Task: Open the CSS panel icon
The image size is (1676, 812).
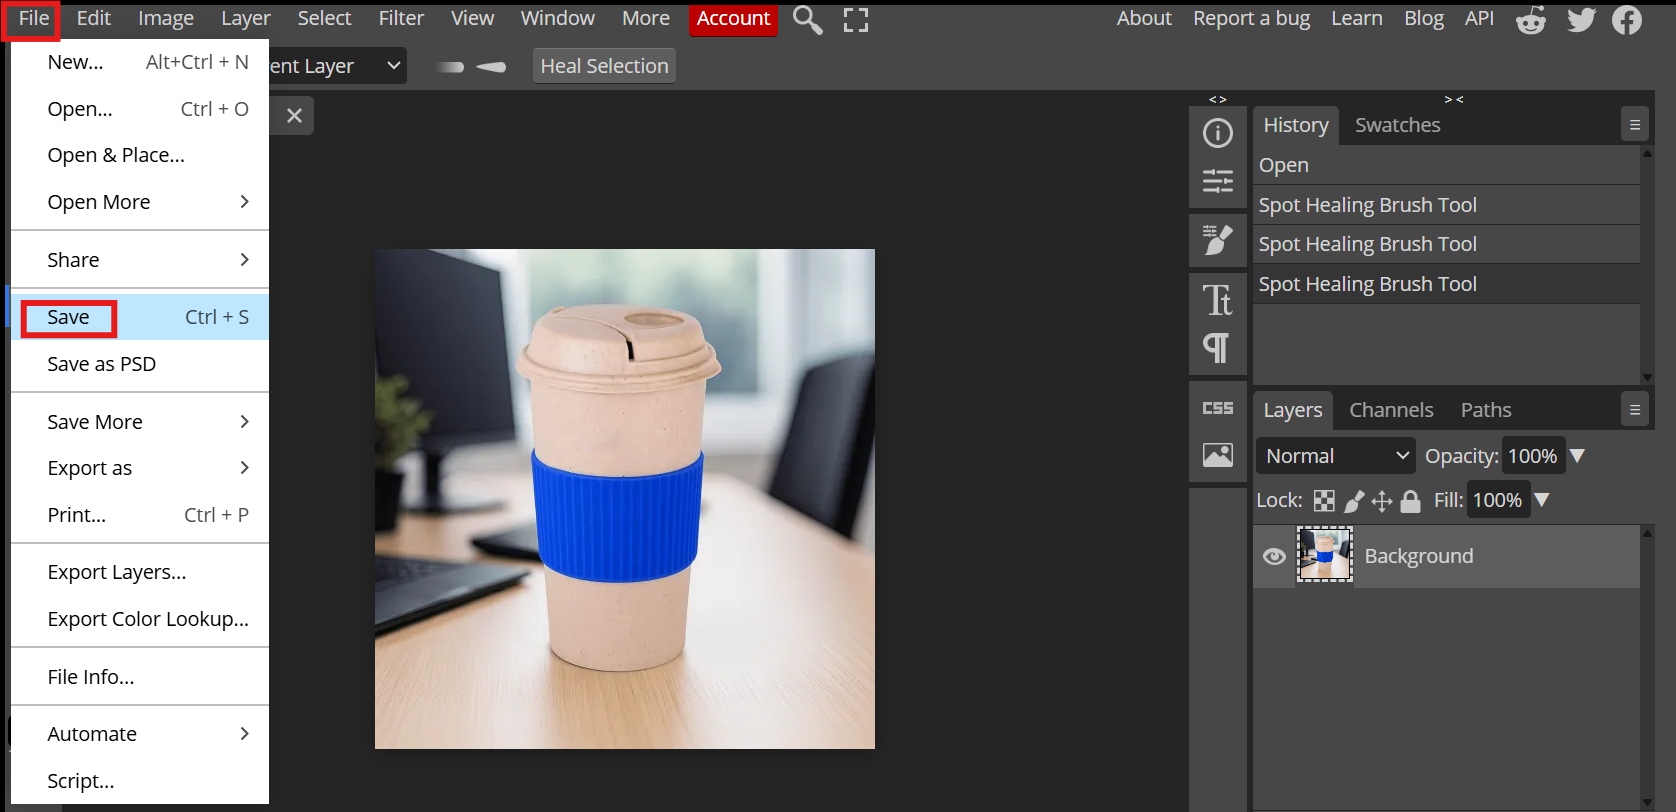Action: 1218,408
